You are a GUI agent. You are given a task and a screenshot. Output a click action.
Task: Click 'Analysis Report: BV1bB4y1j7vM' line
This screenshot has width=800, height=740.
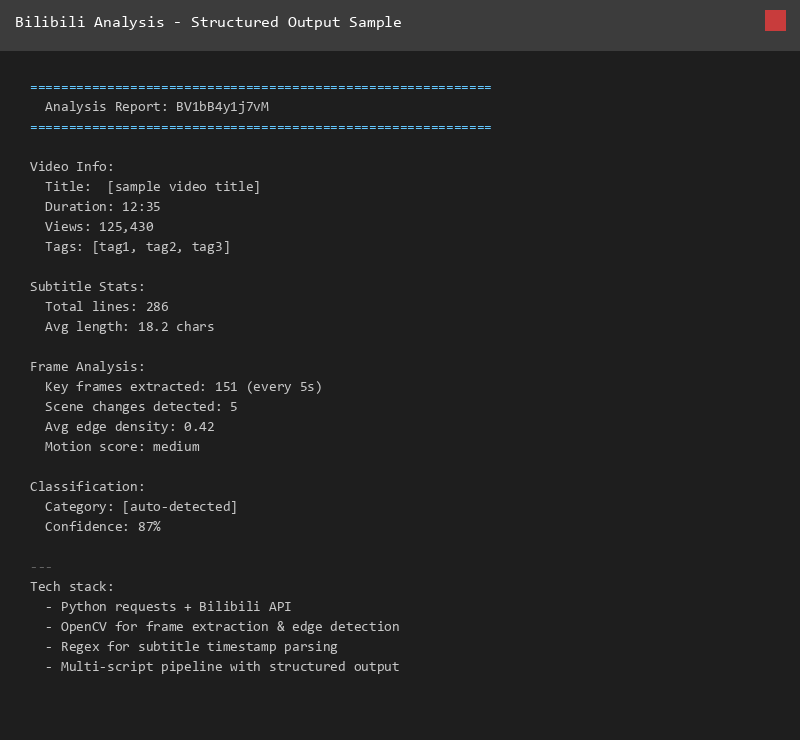click(157, 107)
